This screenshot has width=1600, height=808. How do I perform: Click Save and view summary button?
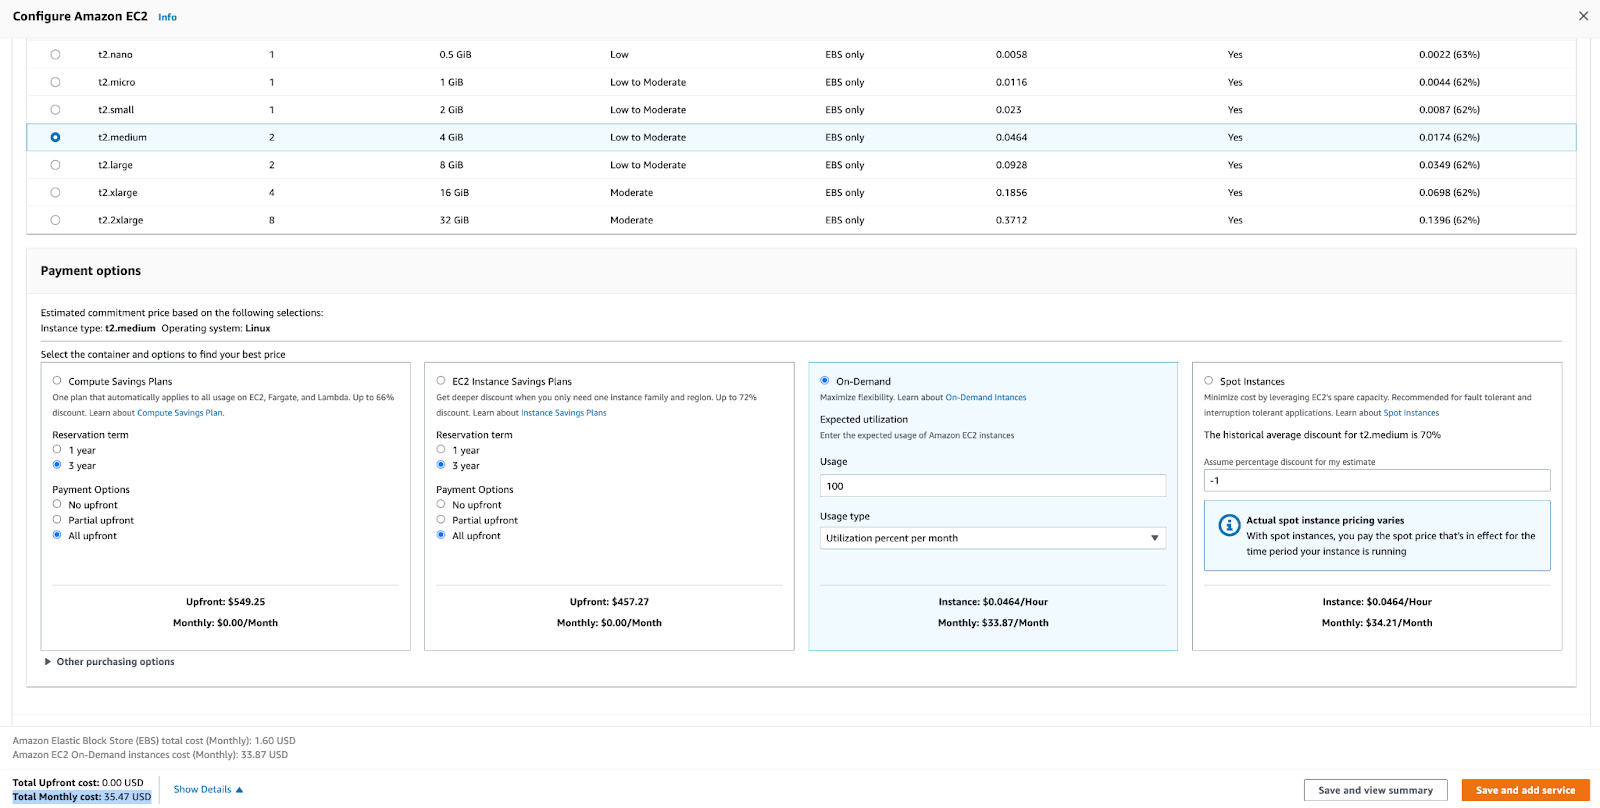[1375, 790]
